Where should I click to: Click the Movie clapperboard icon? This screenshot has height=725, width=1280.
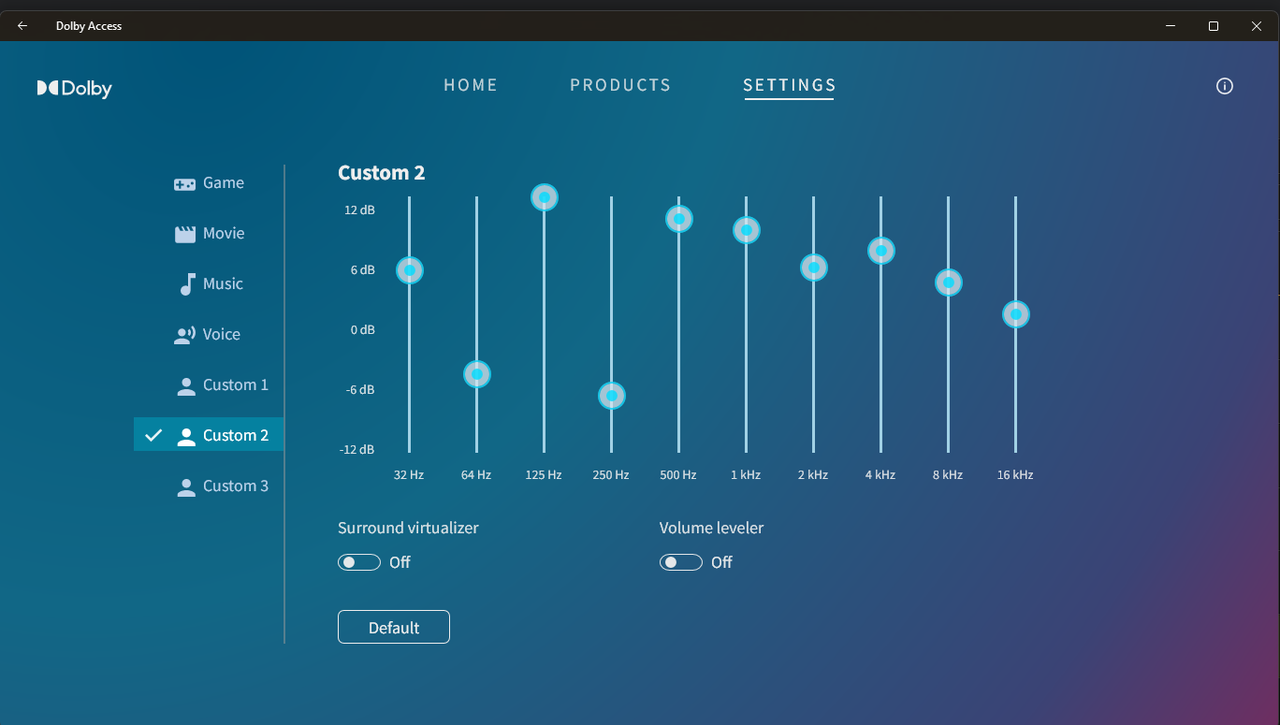tap(185, 234)
